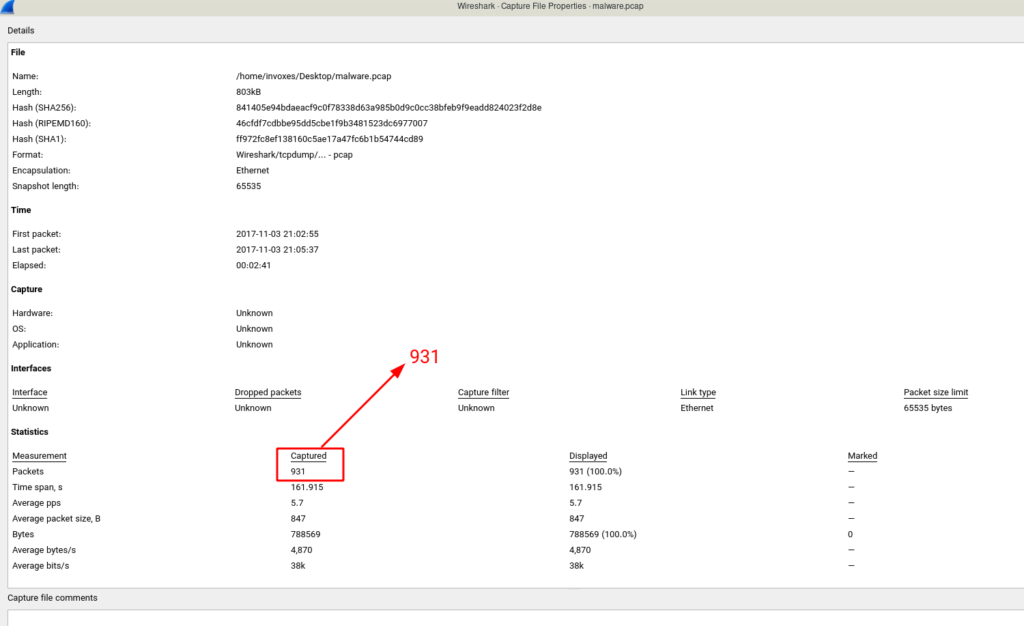This screenshot has width=1024, height=626.
Task: Click the Captured column header
Action: (308, 456)
